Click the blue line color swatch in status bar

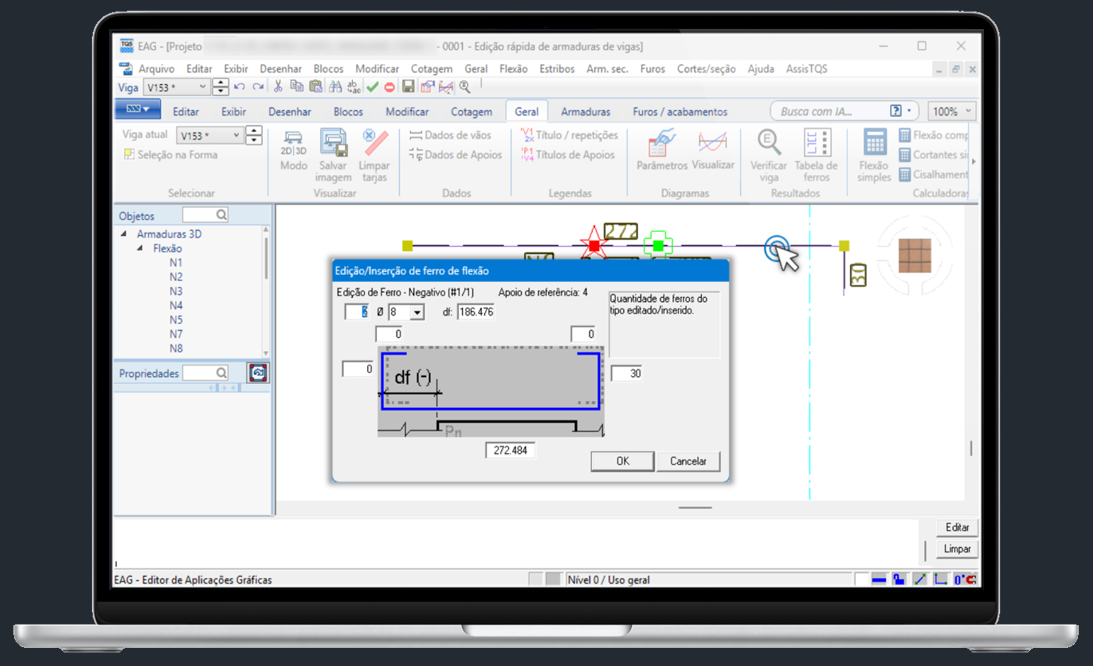879,579
